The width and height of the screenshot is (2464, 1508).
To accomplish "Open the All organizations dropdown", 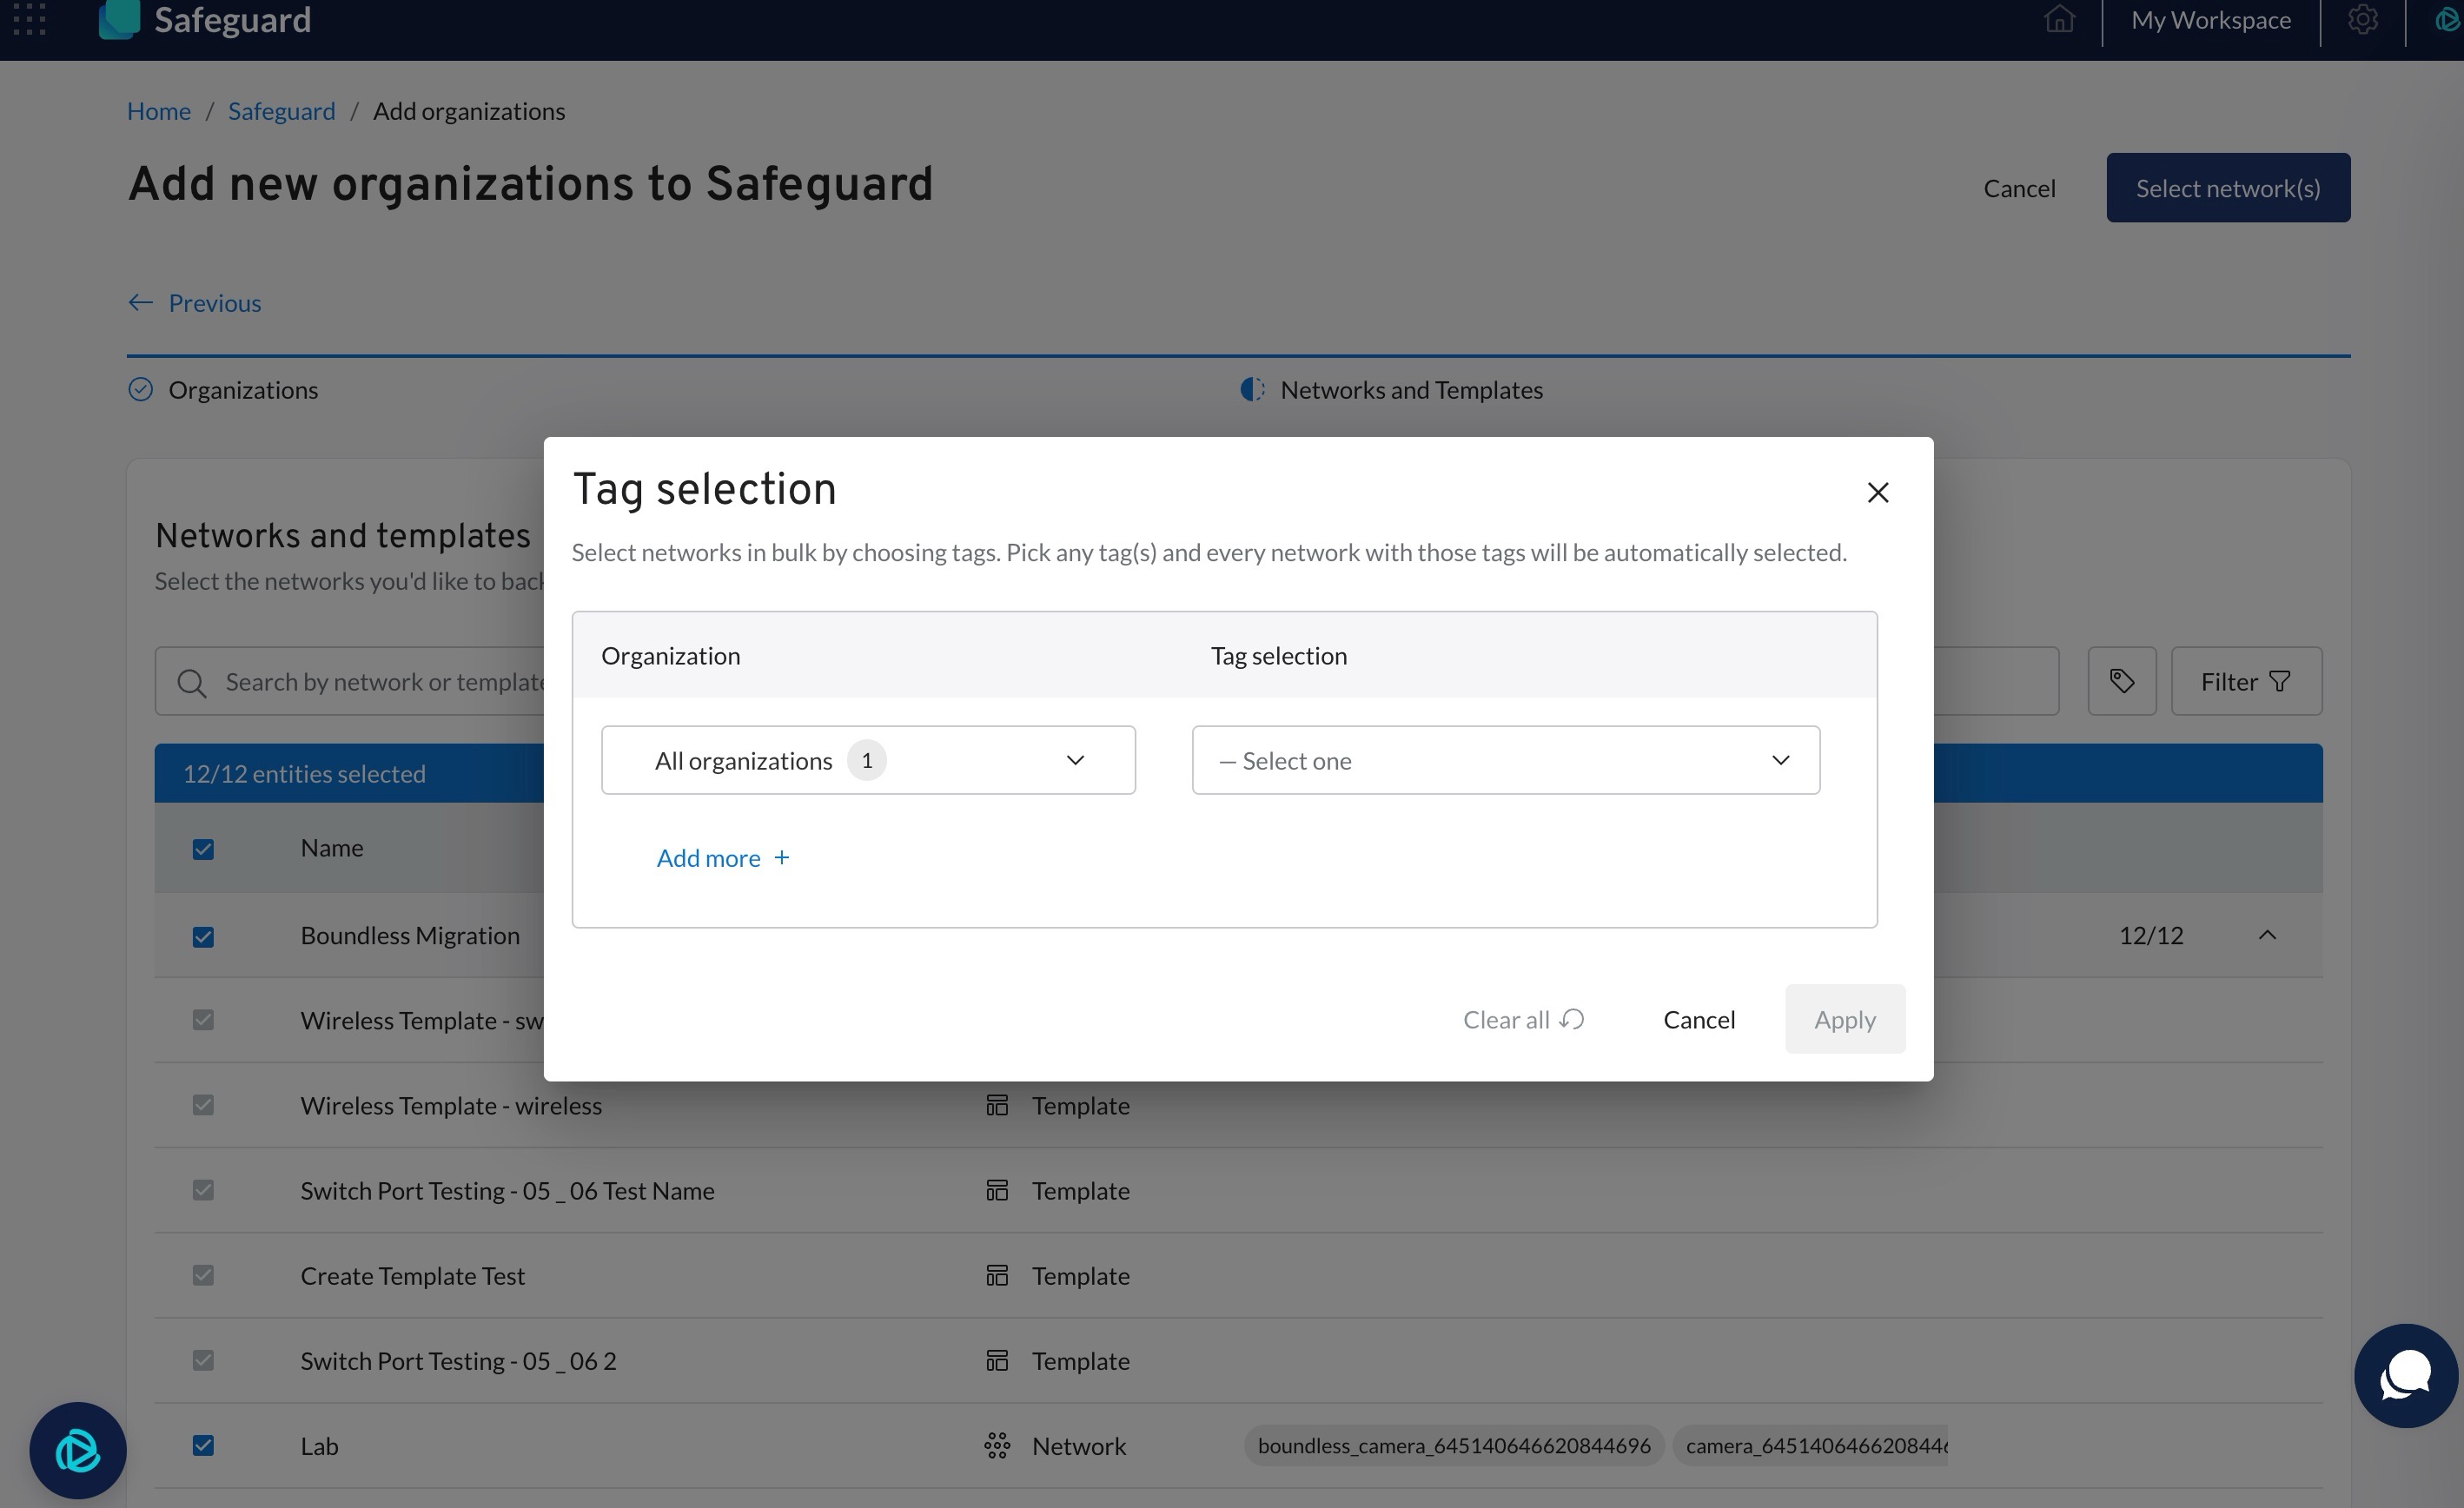I will click(867, 760).
